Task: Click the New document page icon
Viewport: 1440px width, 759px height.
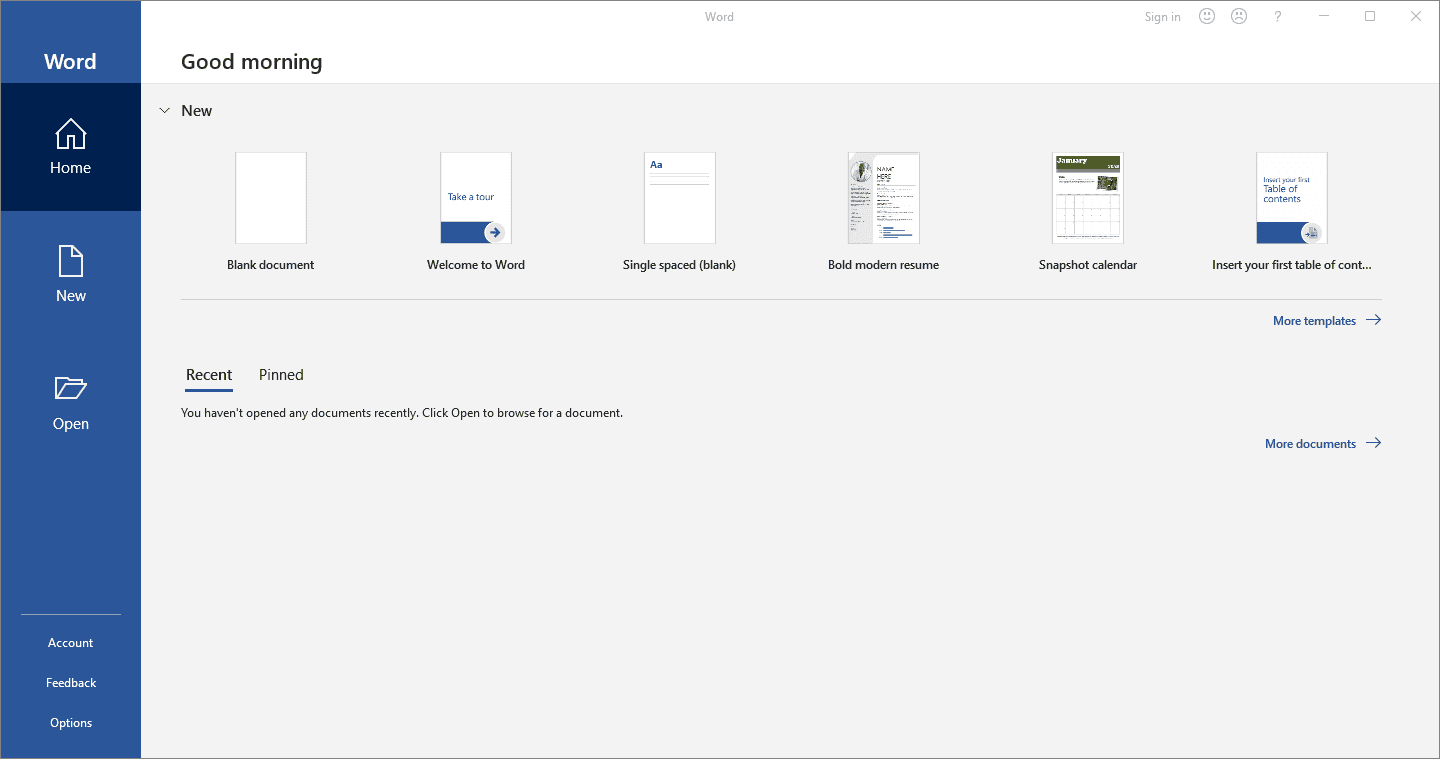Action: tap(70, 262)
